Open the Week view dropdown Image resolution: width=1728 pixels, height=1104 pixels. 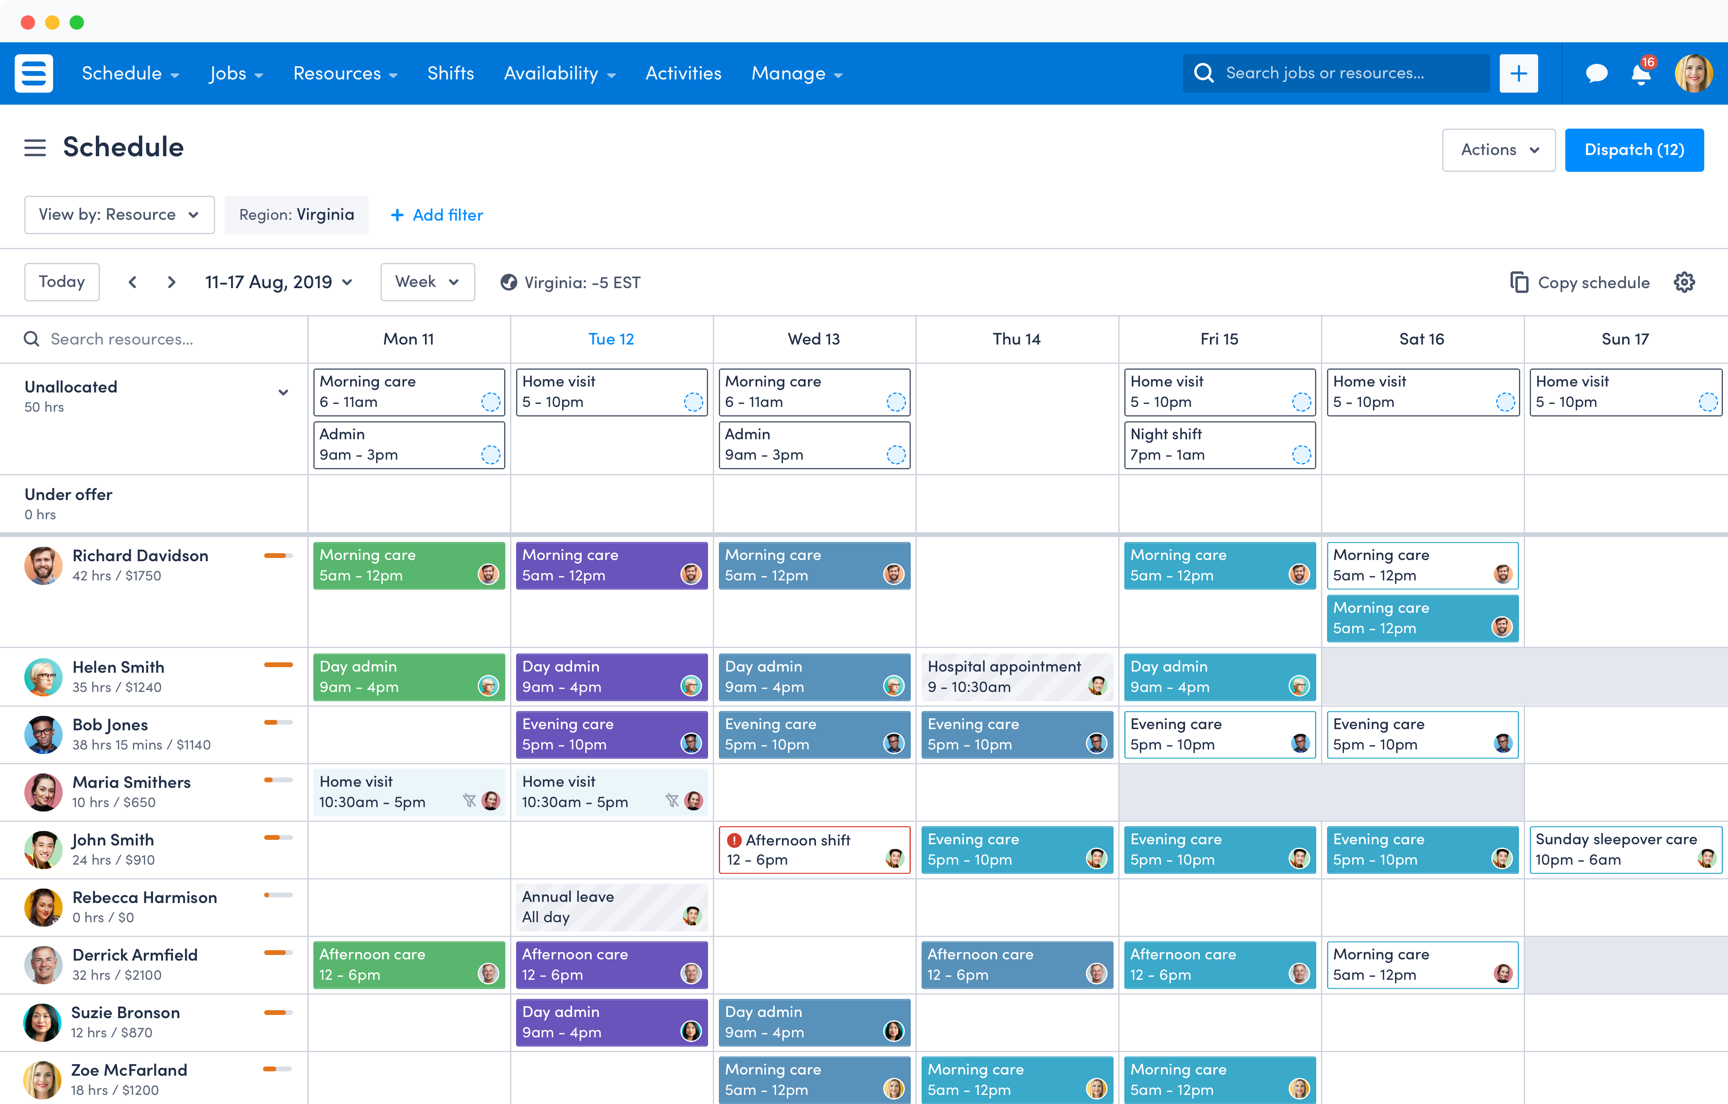[x=427, y=282]
